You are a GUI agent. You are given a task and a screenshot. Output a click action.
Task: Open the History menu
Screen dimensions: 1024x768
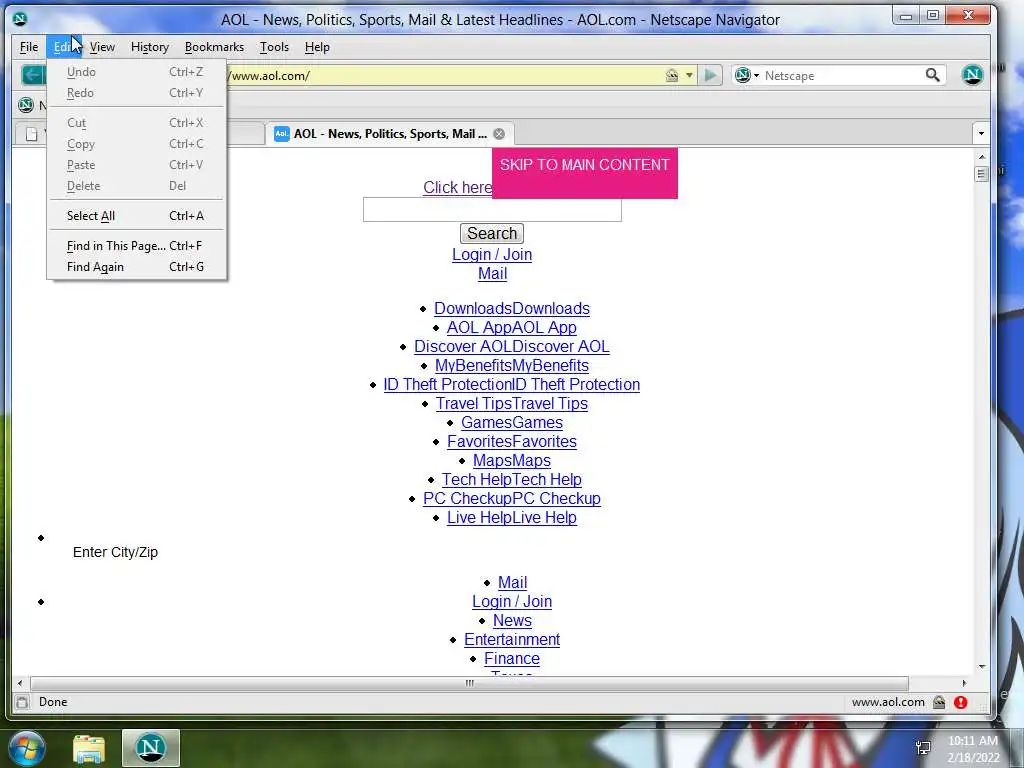pyautogui.click(x=150, y=47)
